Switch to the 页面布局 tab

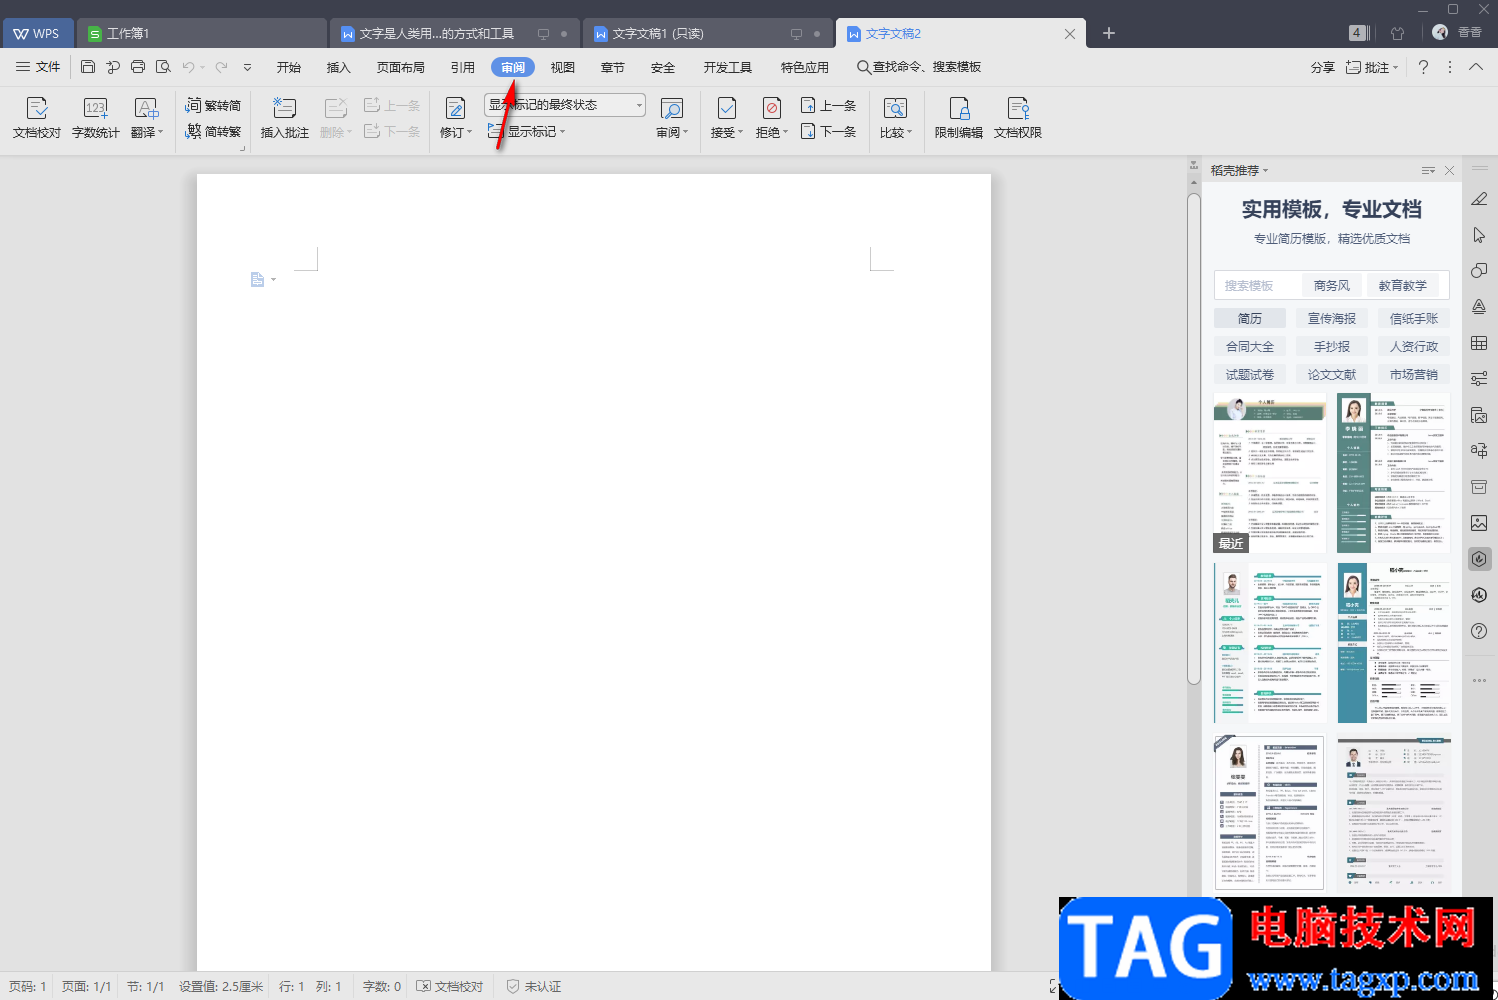400,67
